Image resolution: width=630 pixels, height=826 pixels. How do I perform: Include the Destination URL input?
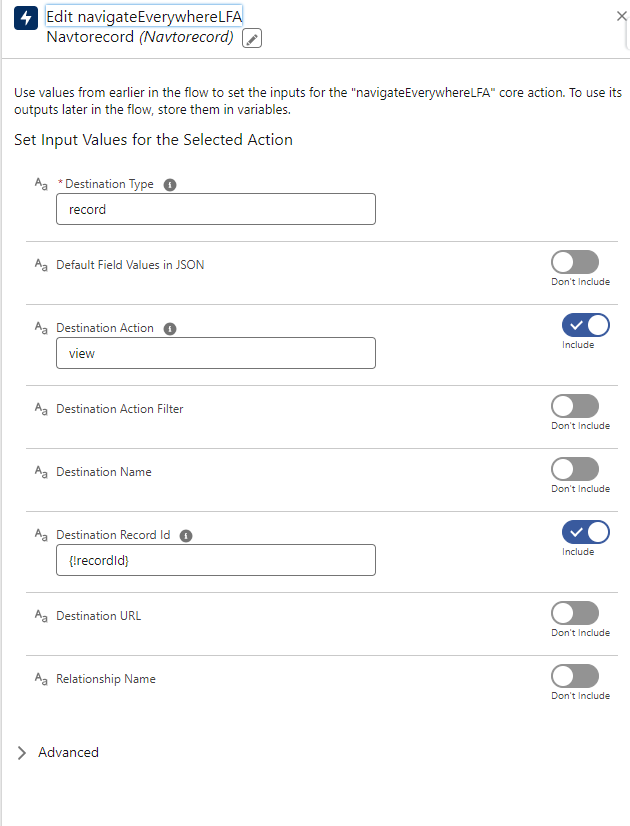coord(575,613)
